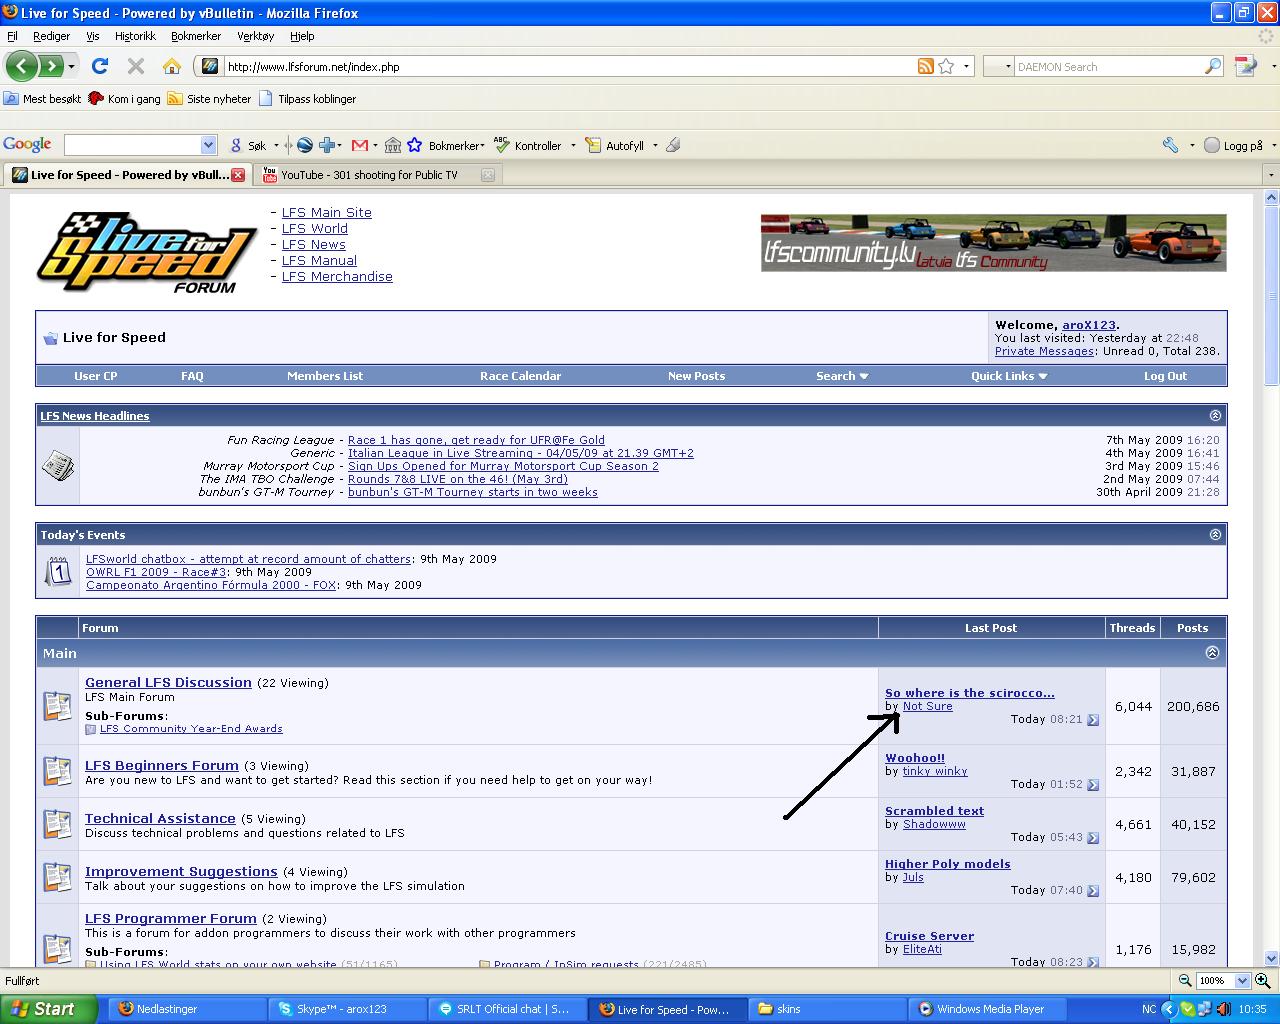Open Windows Media Player from taskbar

[988, 1009]
